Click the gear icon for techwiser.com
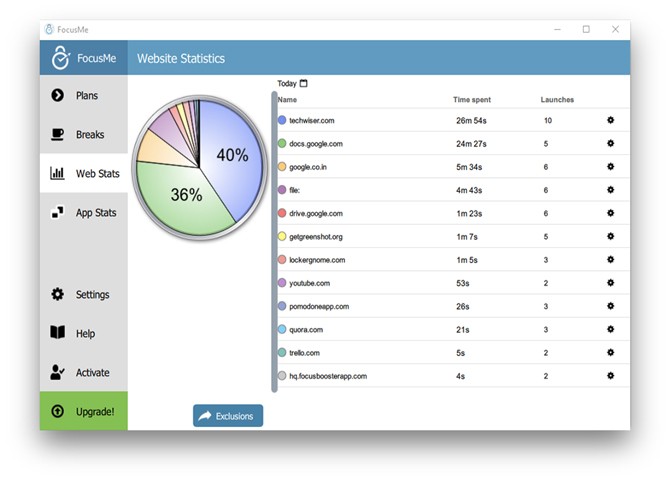This screenshot has height=480, width=670. point(610,120)
